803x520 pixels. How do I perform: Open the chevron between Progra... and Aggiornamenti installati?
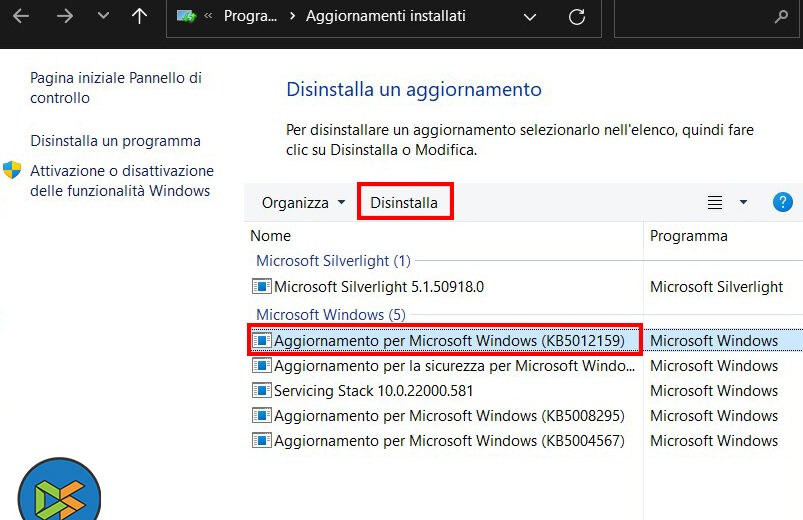pos(292,16)
